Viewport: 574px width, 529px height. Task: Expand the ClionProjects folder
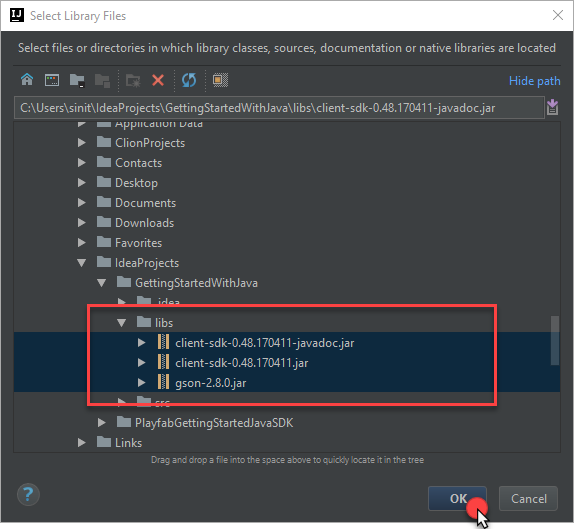click(x=82, y=142)
